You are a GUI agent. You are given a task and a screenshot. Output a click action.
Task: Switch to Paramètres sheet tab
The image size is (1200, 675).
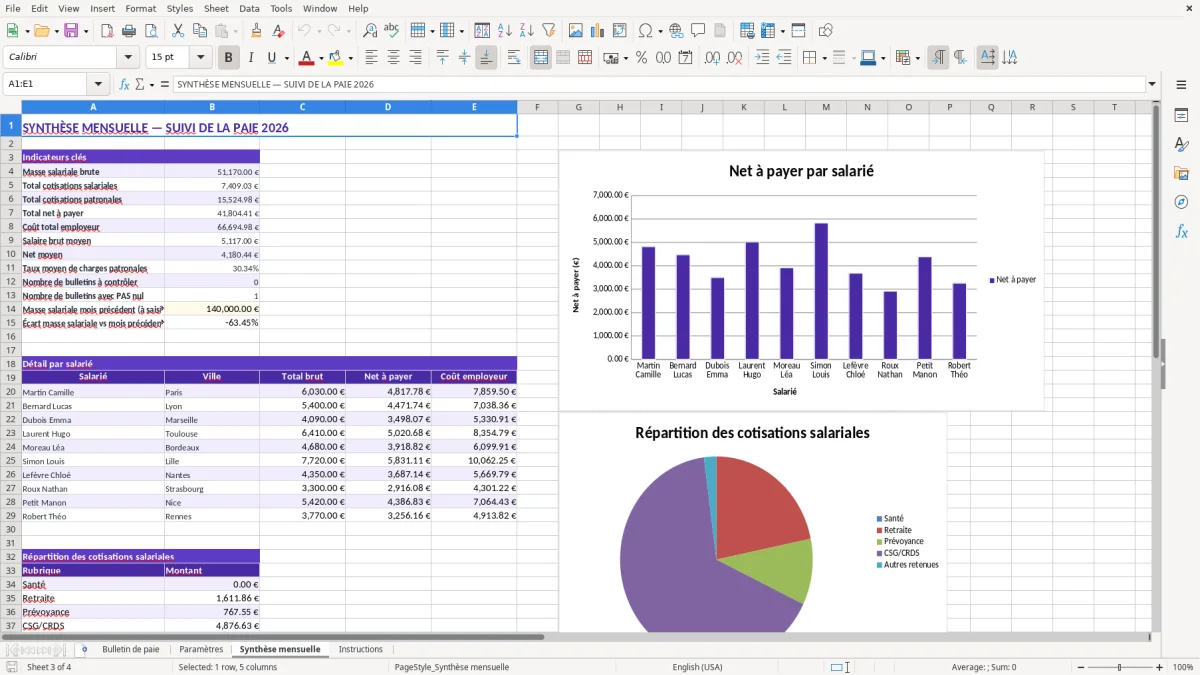click(x=201, y=649)
